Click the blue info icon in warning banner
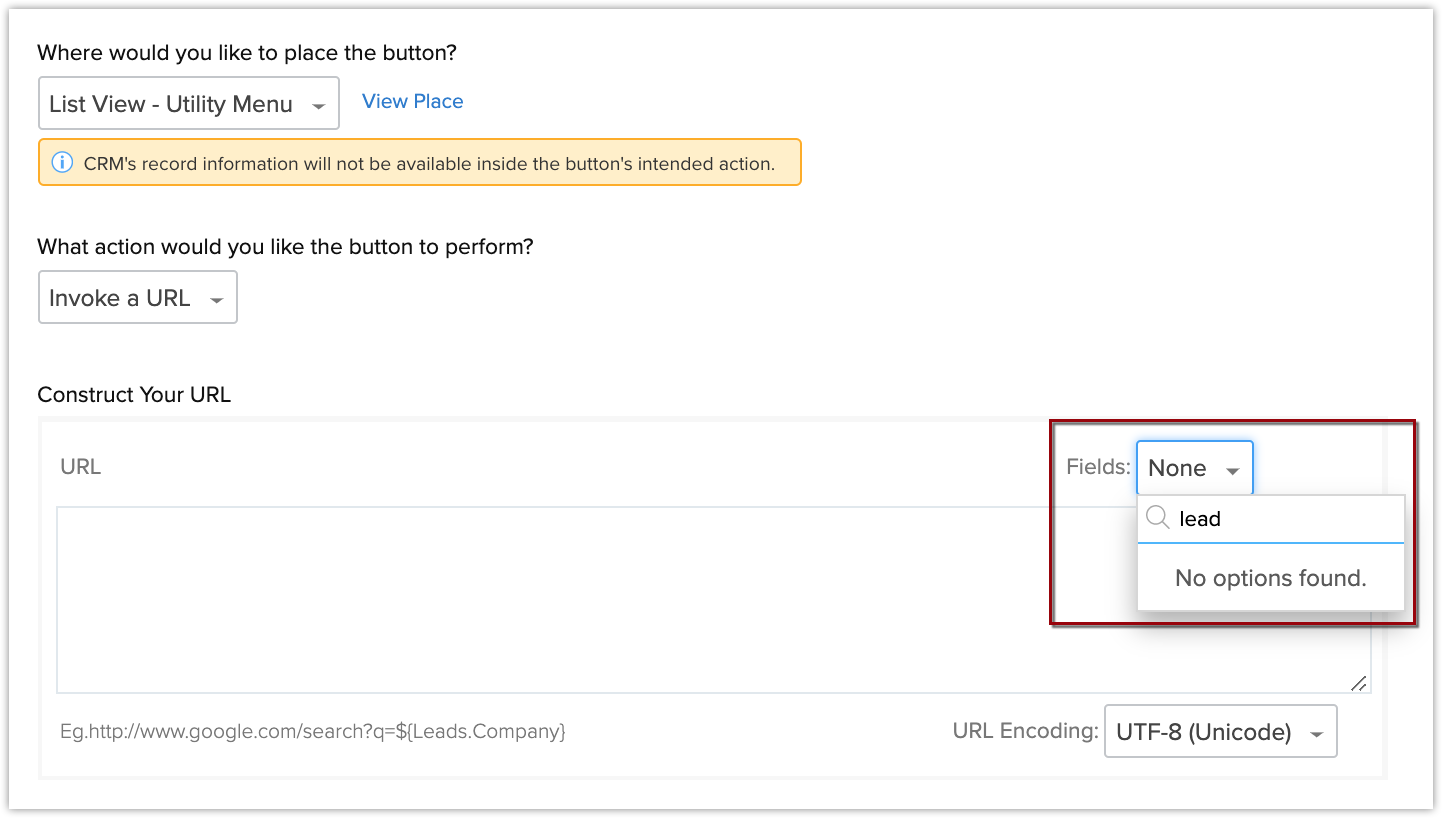Image resolution: width=1442 pixels, height=818 pixels. 62,163
